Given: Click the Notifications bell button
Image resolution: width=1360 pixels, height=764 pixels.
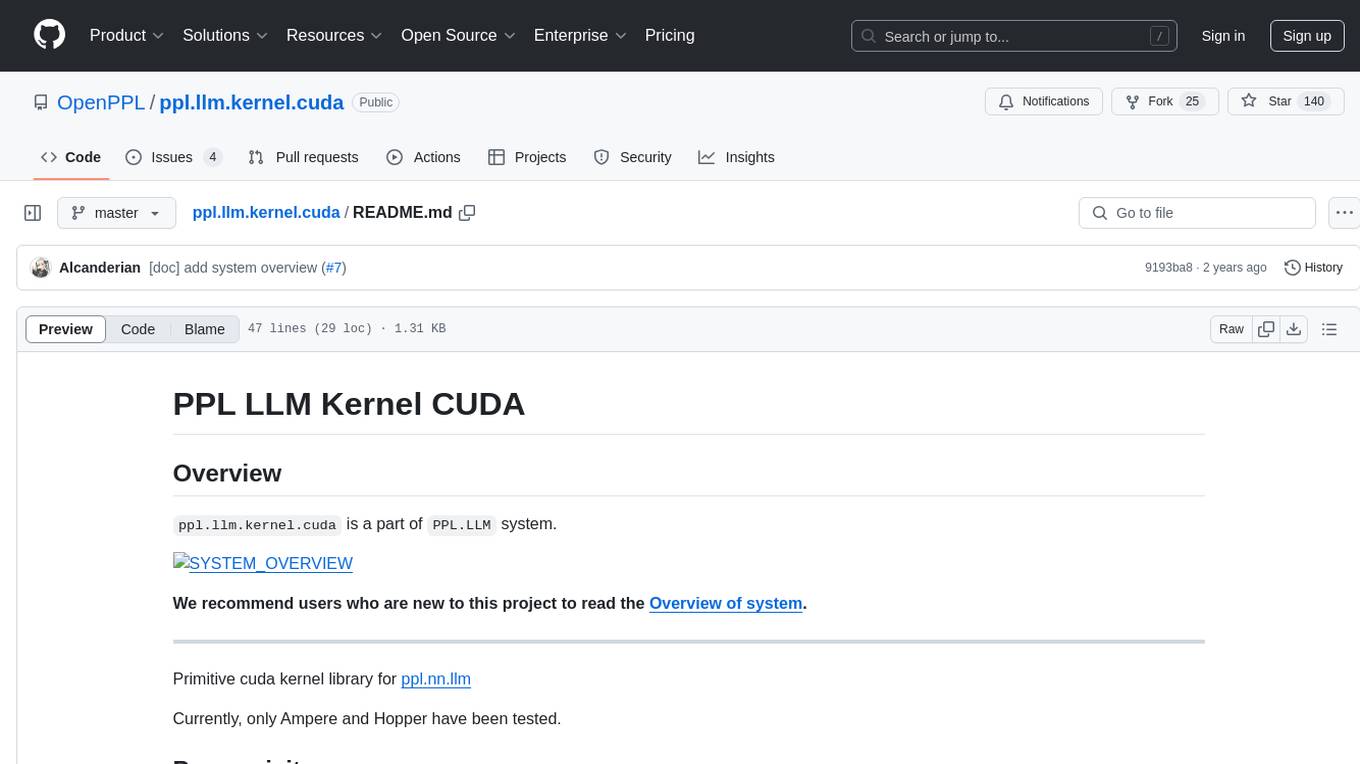Looking at the screenshot, I should point(1044,101).
